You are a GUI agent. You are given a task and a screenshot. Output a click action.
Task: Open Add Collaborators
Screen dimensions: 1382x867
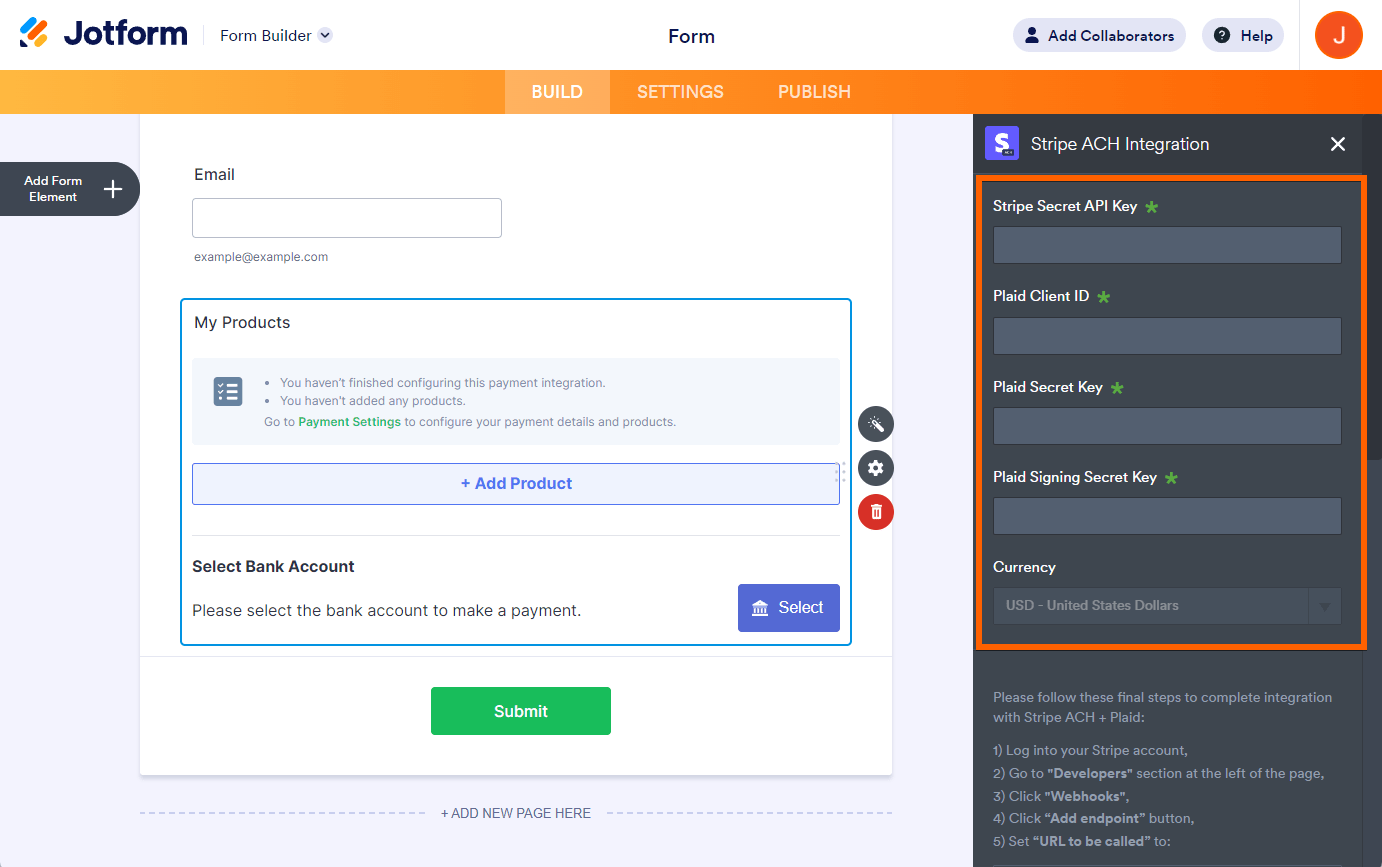1099,35
